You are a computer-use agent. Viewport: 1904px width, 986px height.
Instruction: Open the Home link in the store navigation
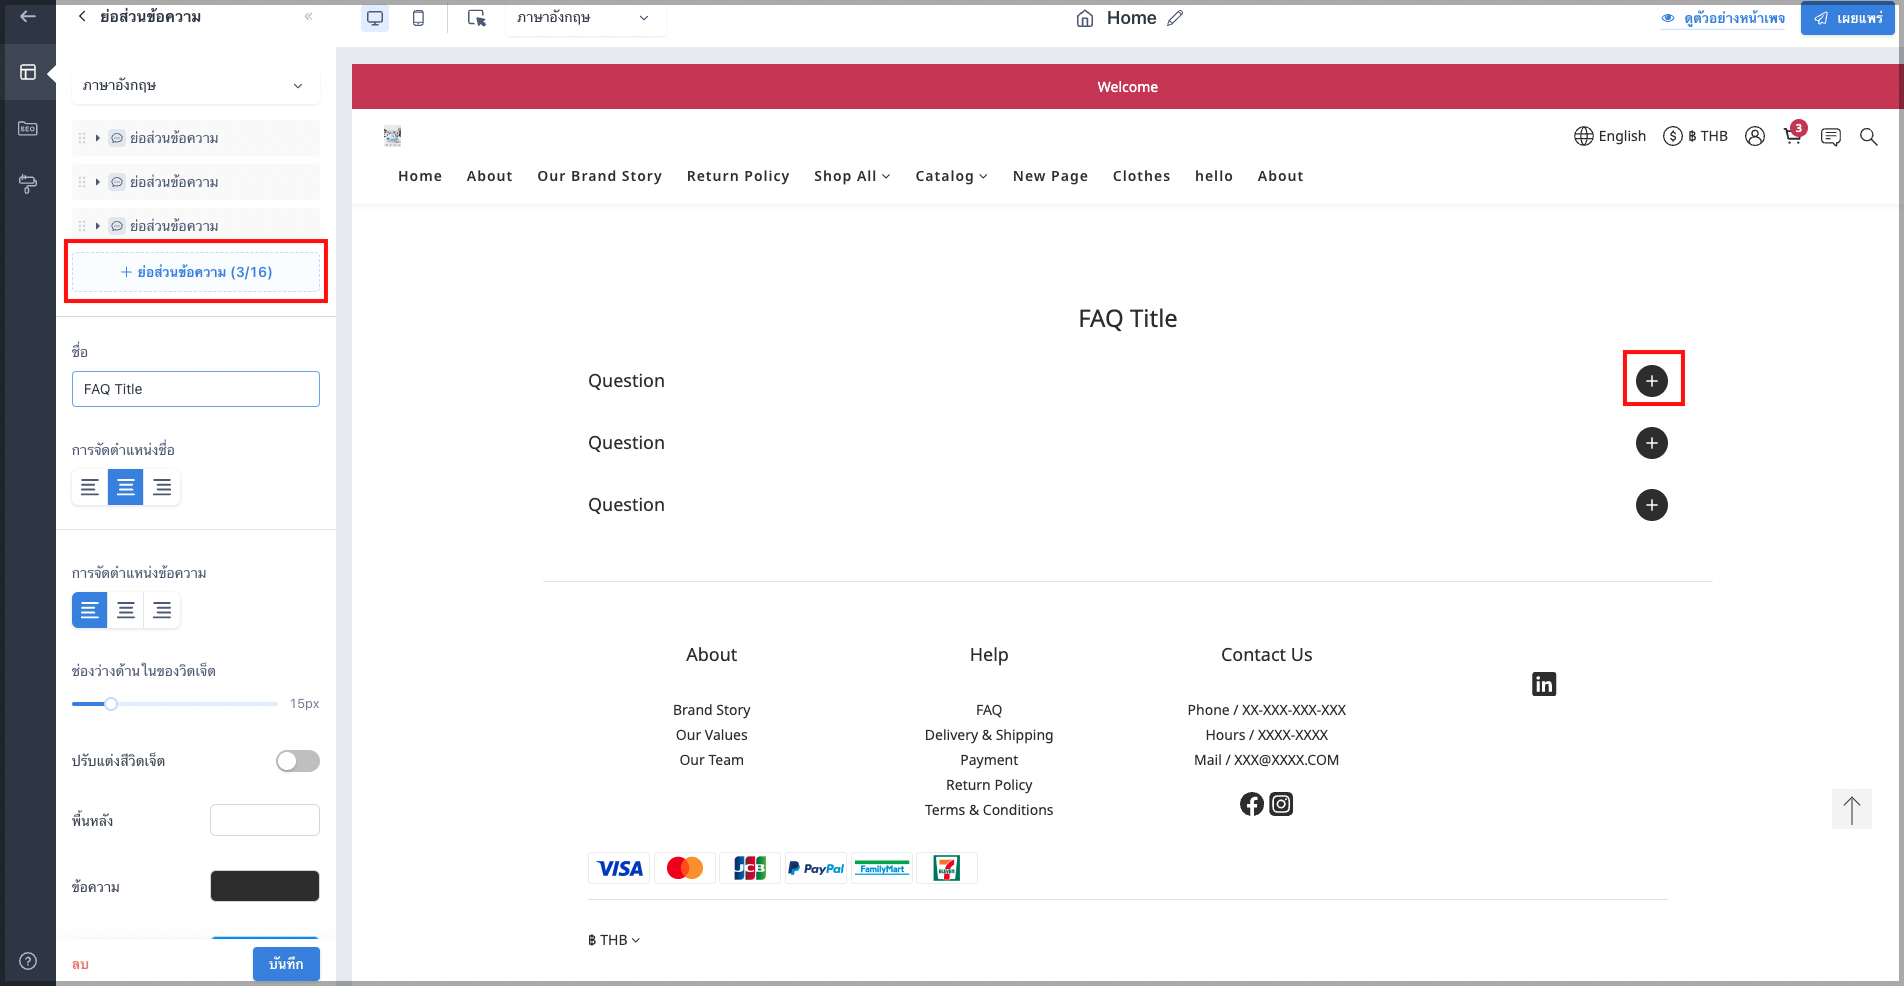[x=420, y=176]
